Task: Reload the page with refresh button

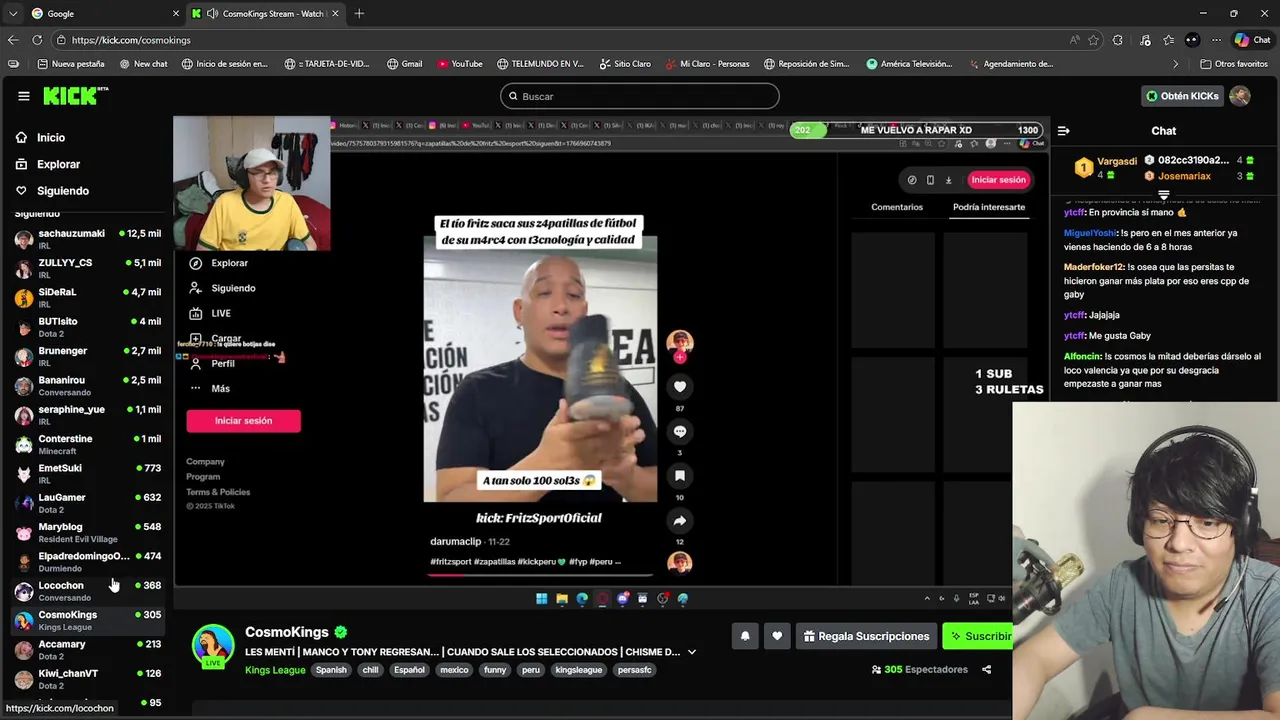Action: tap(37, 40)
